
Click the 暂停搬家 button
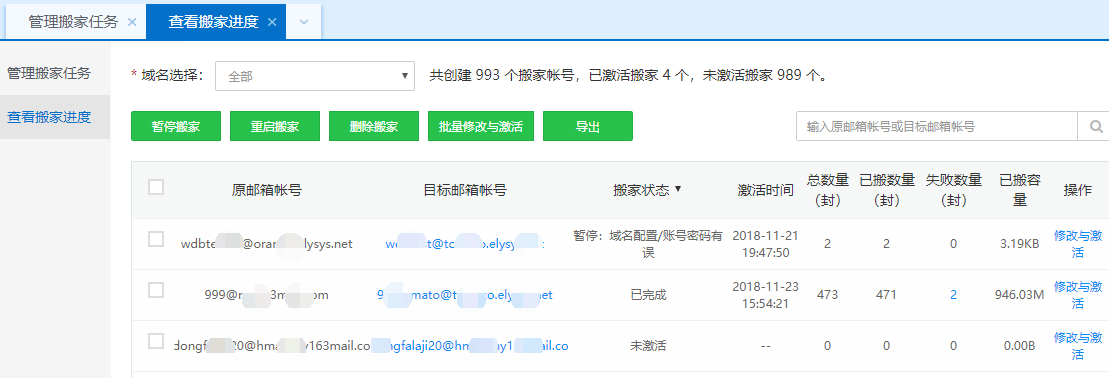tap(176, 127)
